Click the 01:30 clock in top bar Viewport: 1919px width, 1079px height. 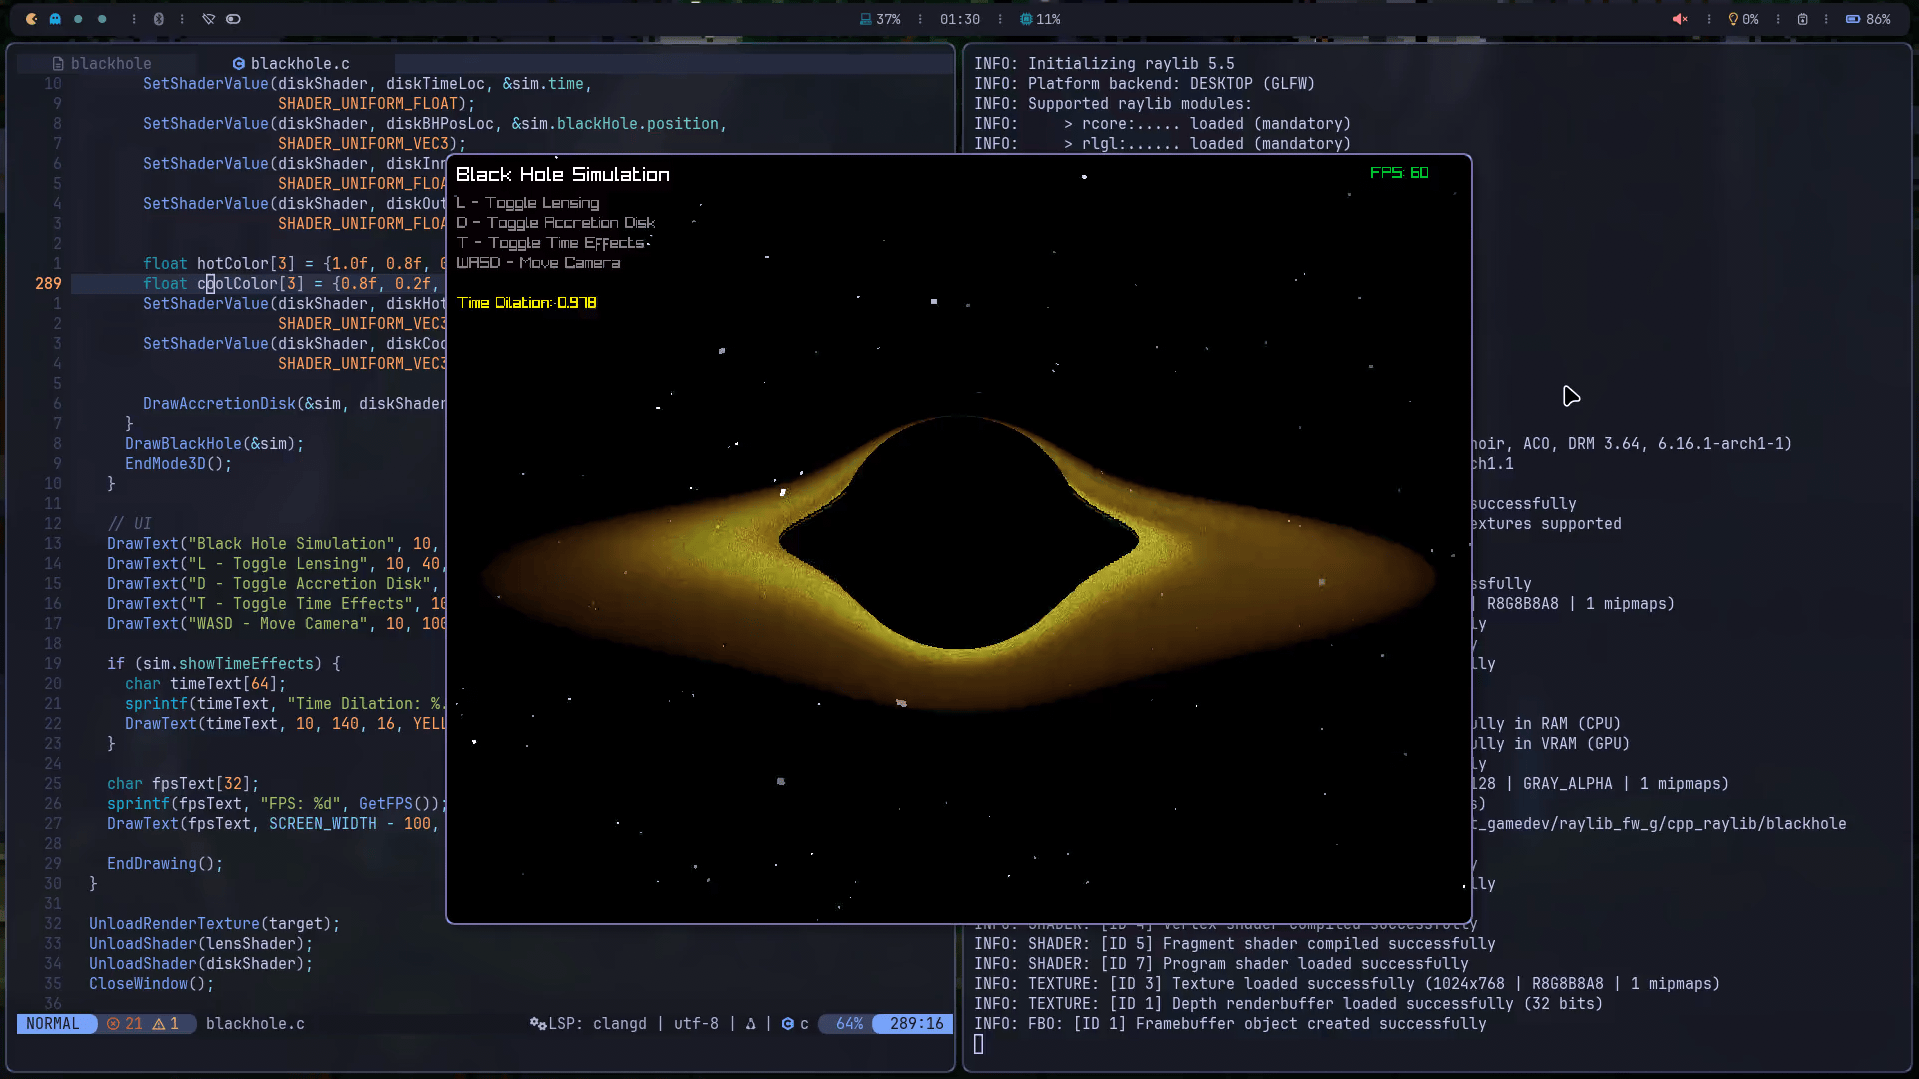pos(960,19)
